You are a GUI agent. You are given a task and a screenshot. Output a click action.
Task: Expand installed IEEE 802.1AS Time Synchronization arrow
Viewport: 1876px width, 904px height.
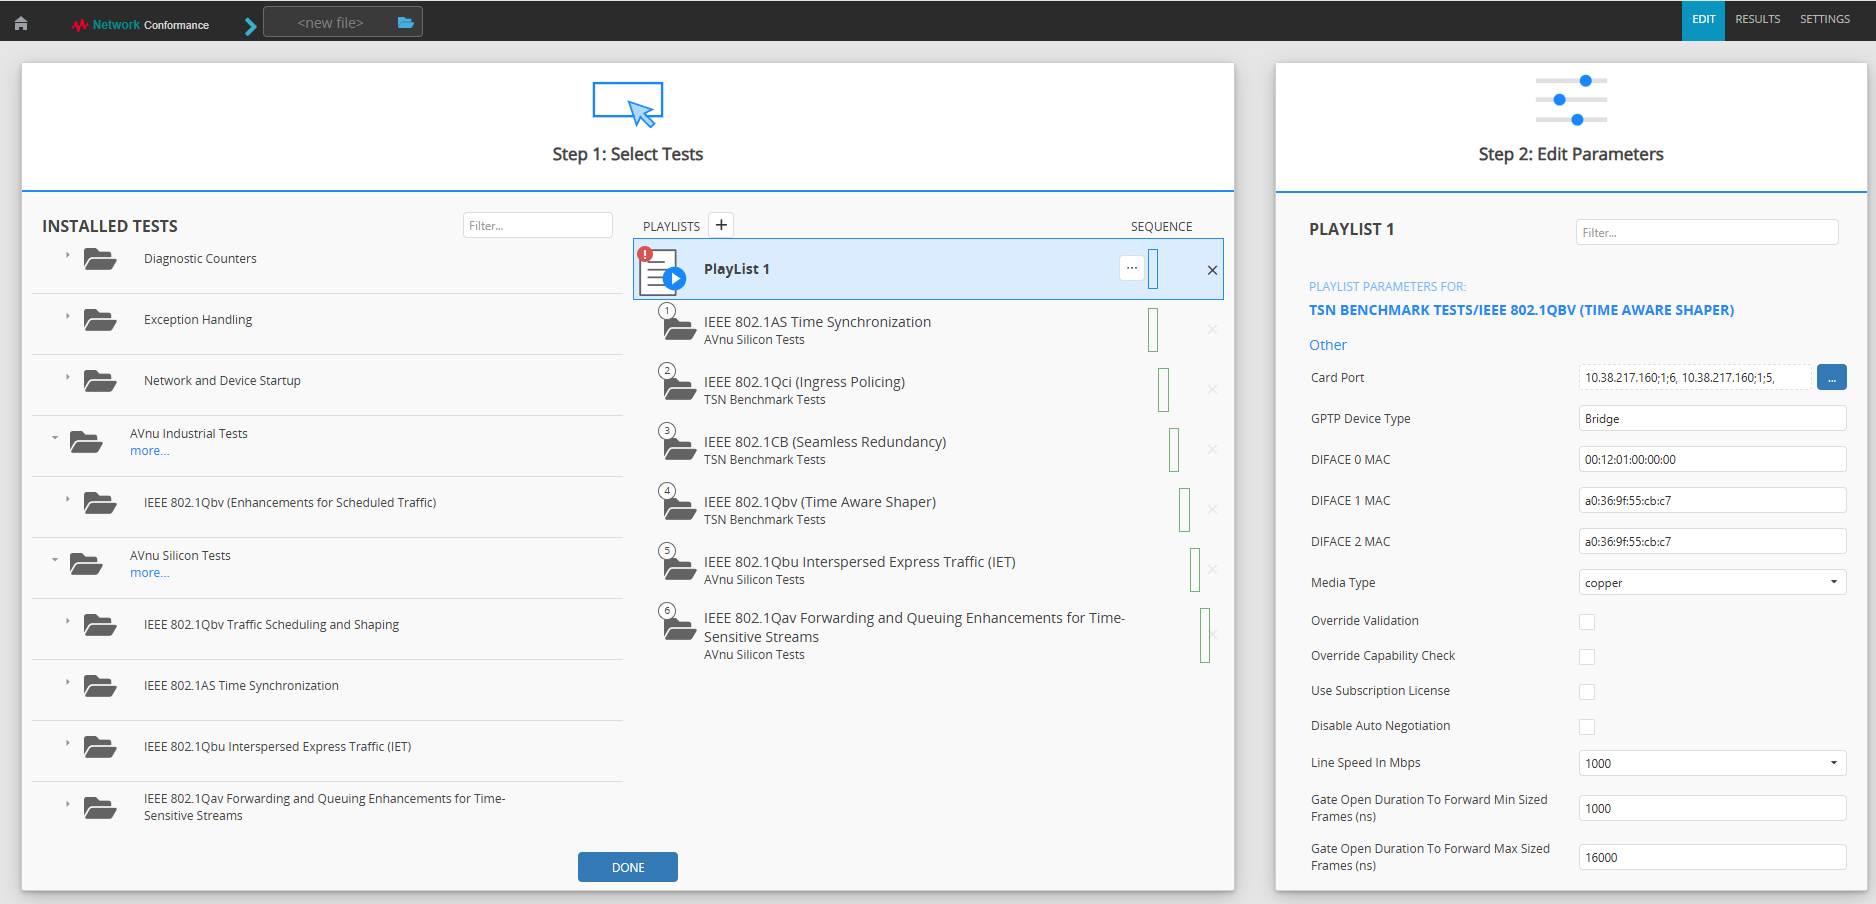pyautogui.click(x=68, y=682)
